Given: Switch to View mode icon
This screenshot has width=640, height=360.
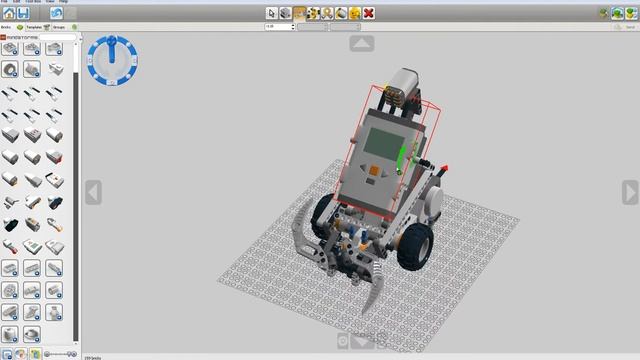Looking at the screenshot, I should (x=617, y=13).
